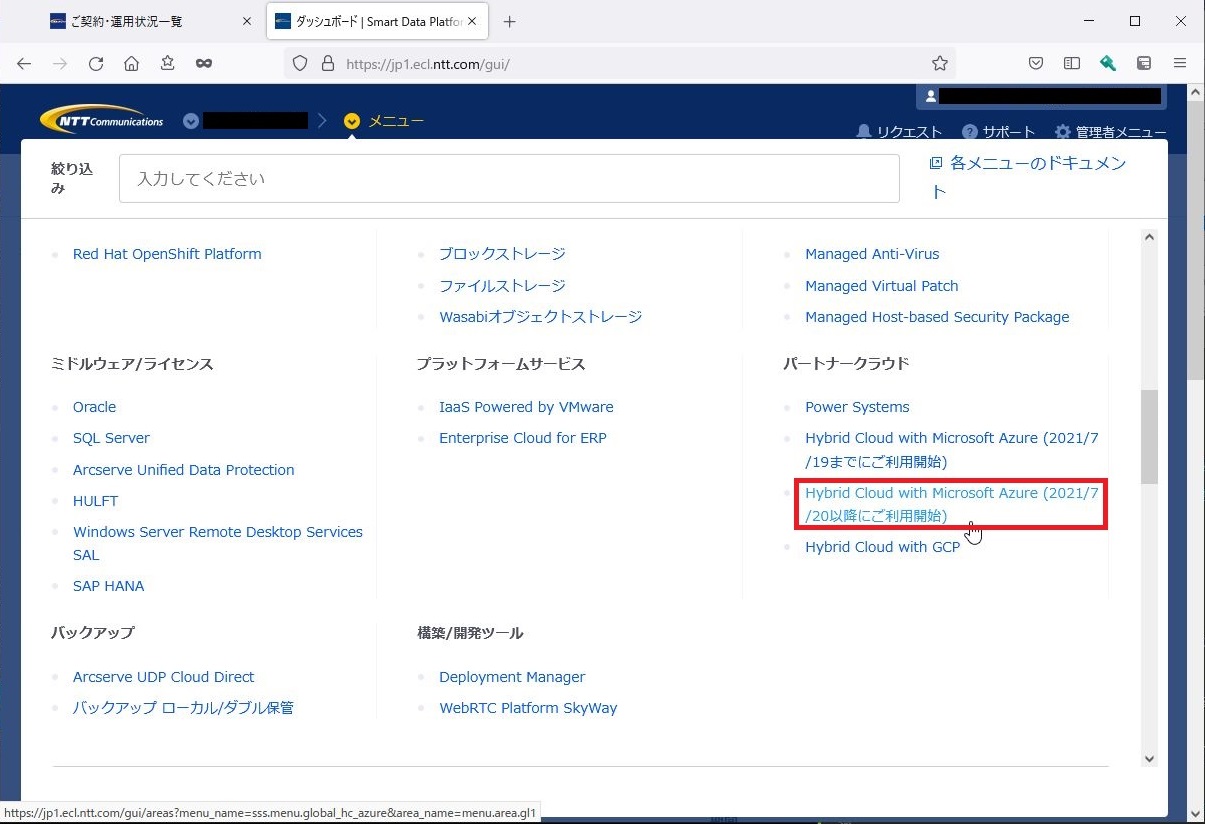This screenshot has width=1205, height=824.
Task: Open the Pocket save icon in toolbar
Action: point(1036,63)
